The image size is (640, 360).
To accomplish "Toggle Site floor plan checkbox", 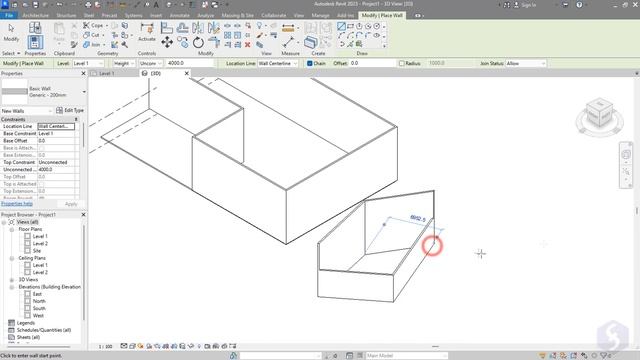I will pyautogui.click(x=27, y=251).
